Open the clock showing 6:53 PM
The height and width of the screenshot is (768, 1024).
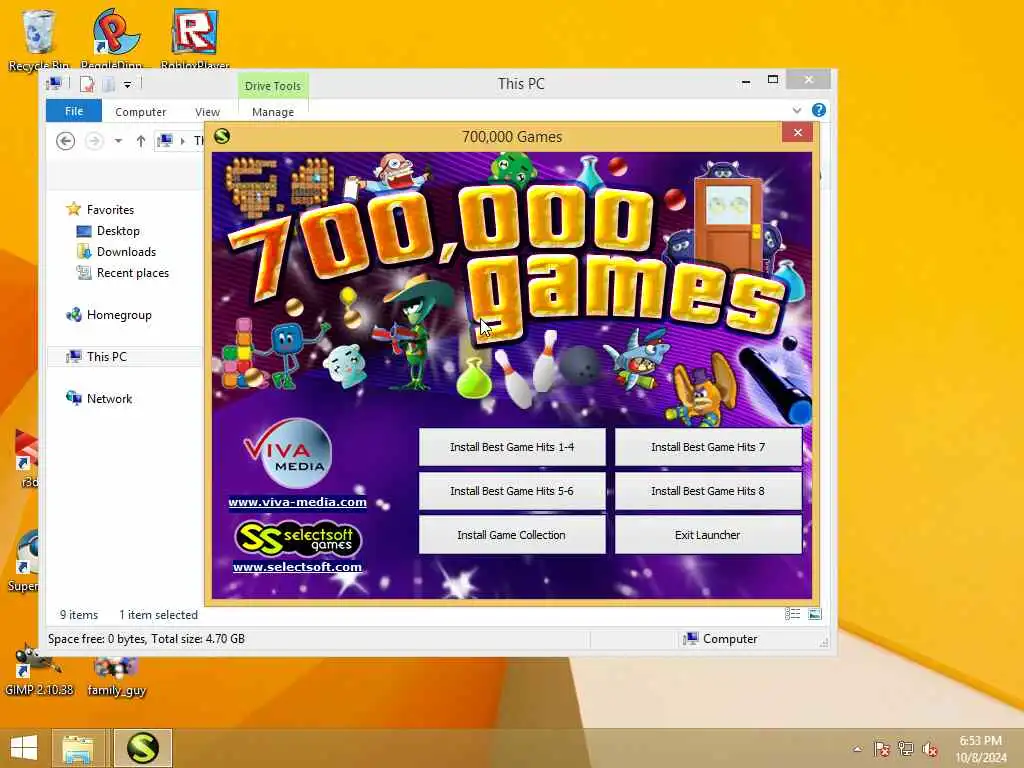[980, 748]
